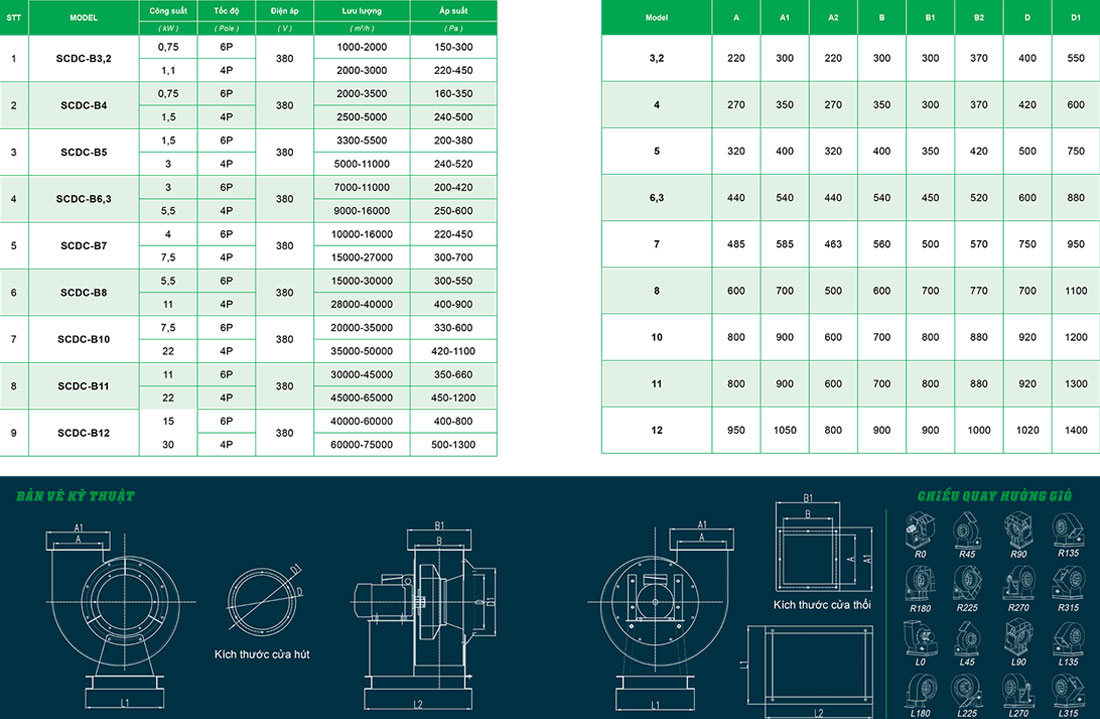Click the dimension value '485'
The image size is (1100, 719).
(x=736, y=244)
